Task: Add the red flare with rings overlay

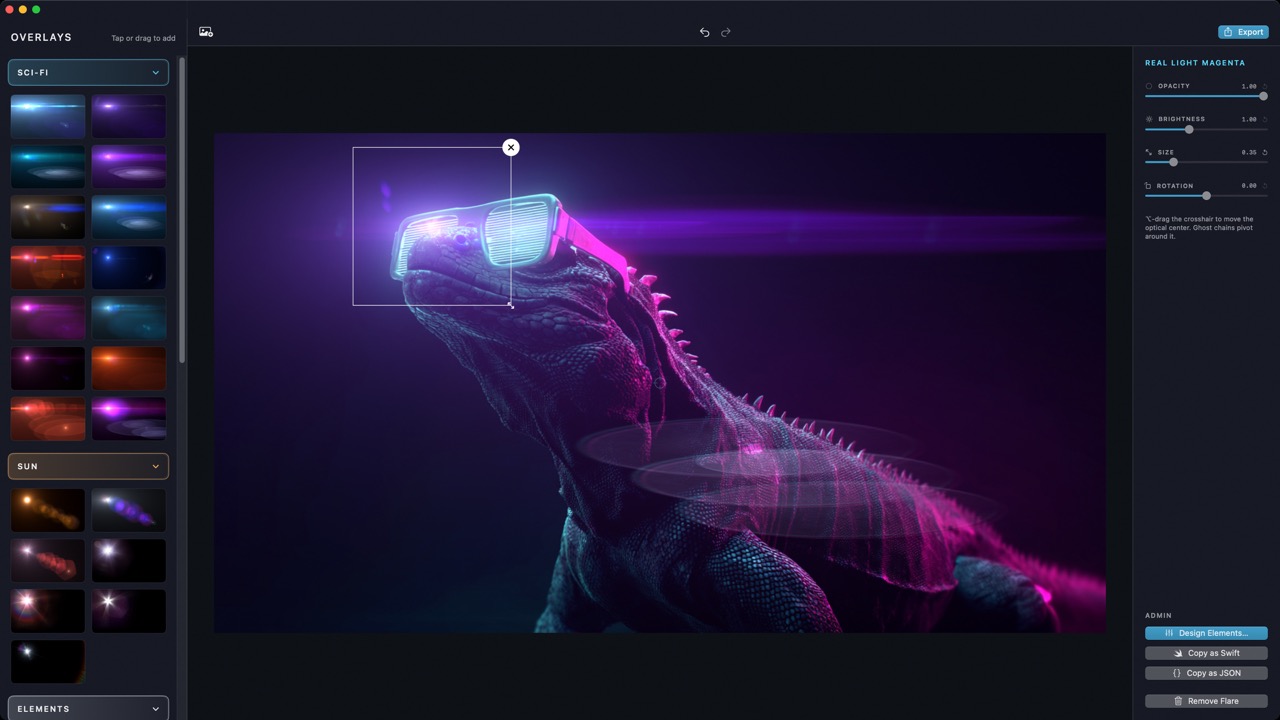Action: [x=48, y=418]
